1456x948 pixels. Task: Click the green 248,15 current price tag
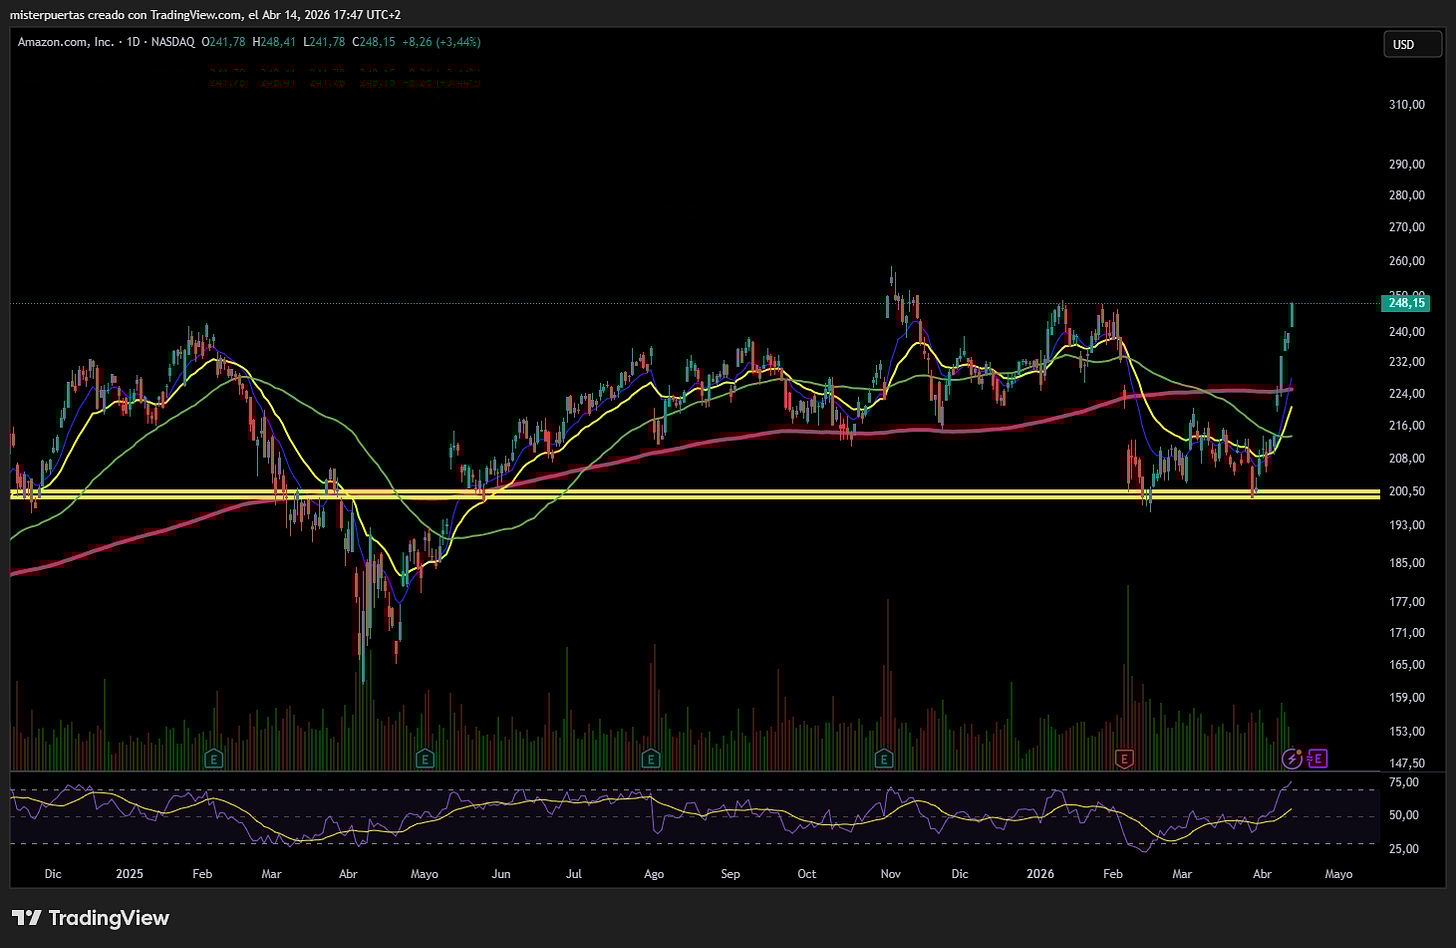point(1405,303)
